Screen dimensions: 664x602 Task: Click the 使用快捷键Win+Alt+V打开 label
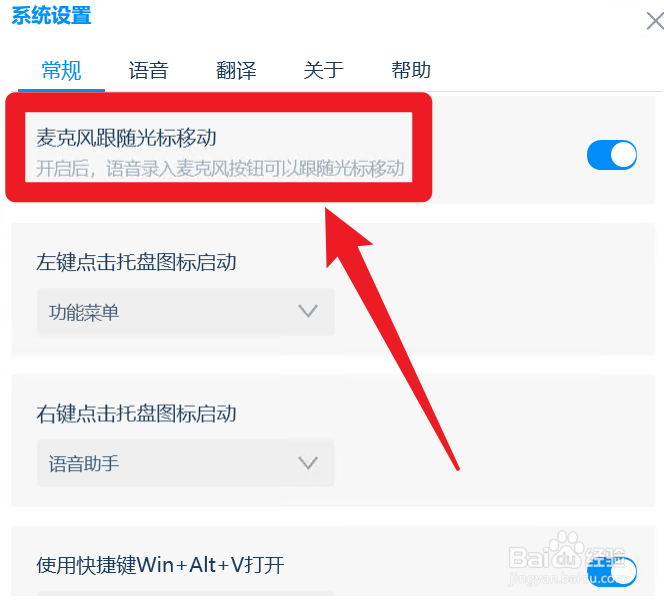tap(160, 565)
